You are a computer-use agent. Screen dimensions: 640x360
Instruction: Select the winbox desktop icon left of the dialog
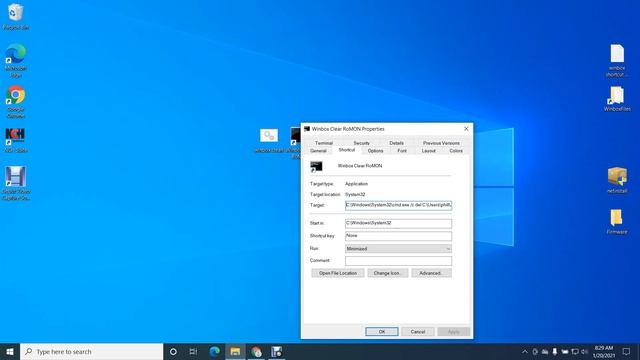(x=269, y=140)
